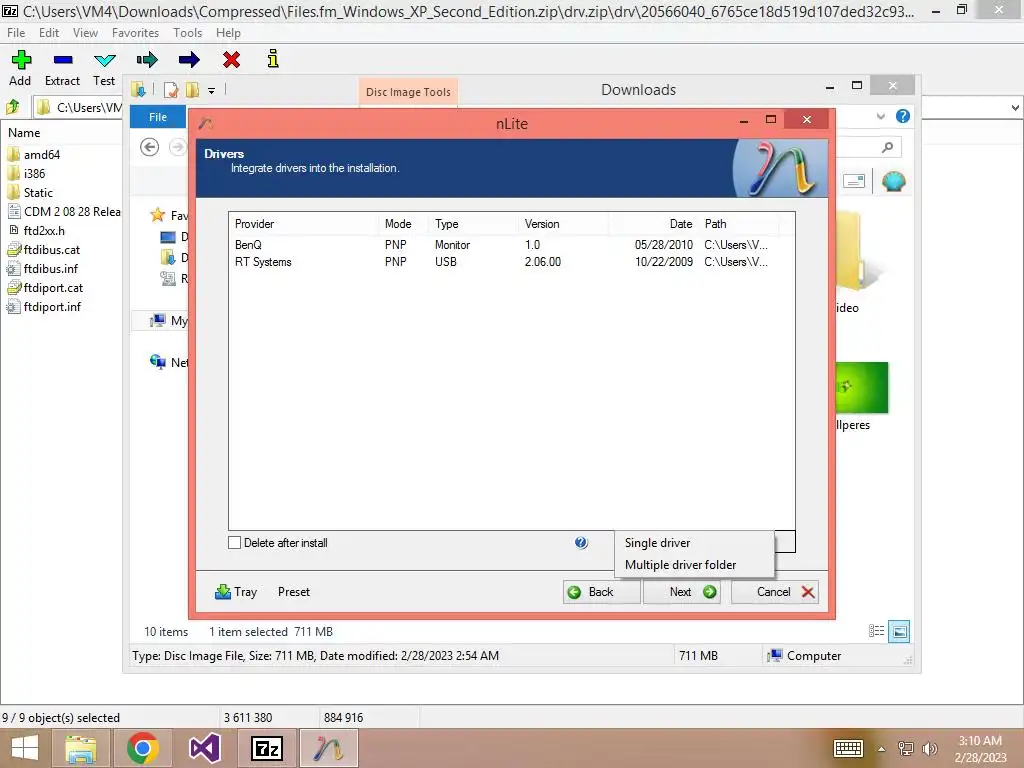Screen dimensions: 1024x768
Task: Sort drivers by the Version column header
Action: [564, 224]
